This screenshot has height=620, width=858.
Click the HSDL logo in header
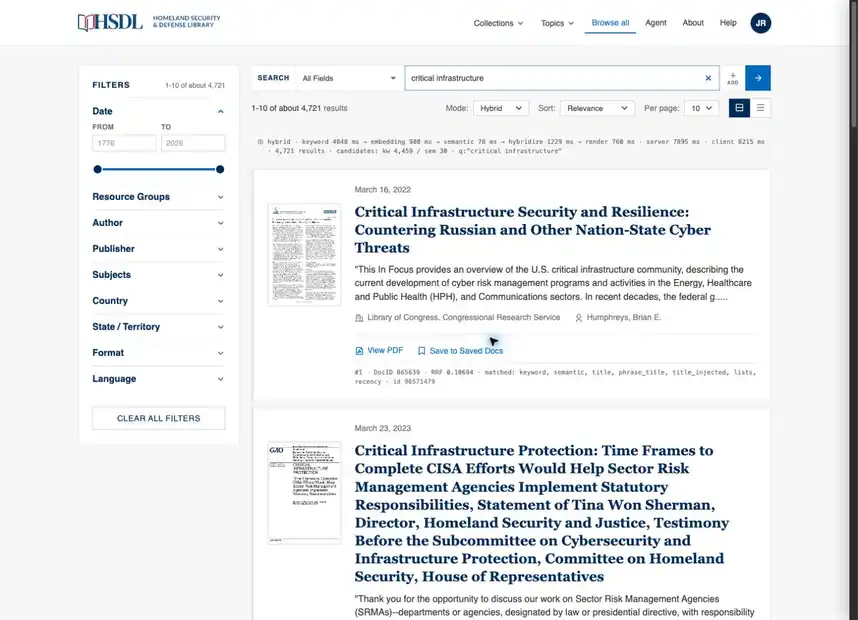tap(149, 22)
